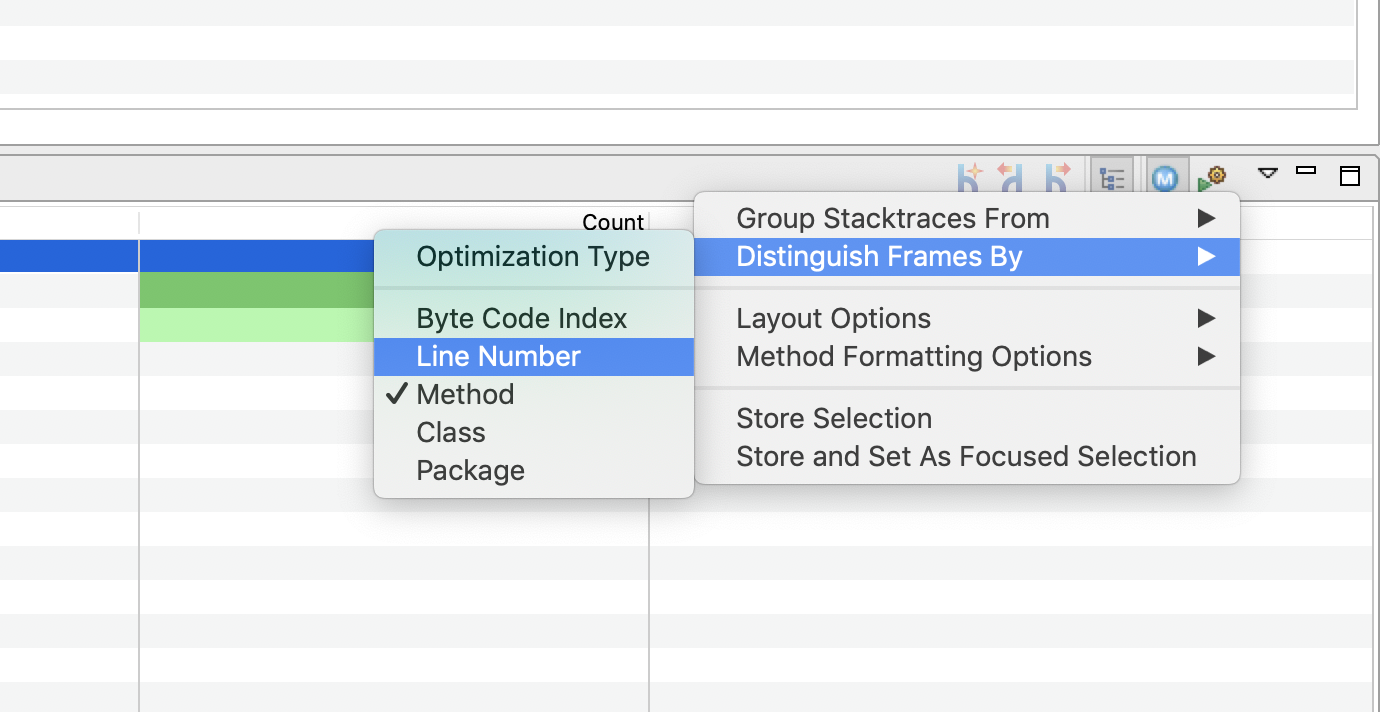Viewport: 1380px width, 712px height.
Task: Click the d icon with left arrow
Action: point(1012,177)
